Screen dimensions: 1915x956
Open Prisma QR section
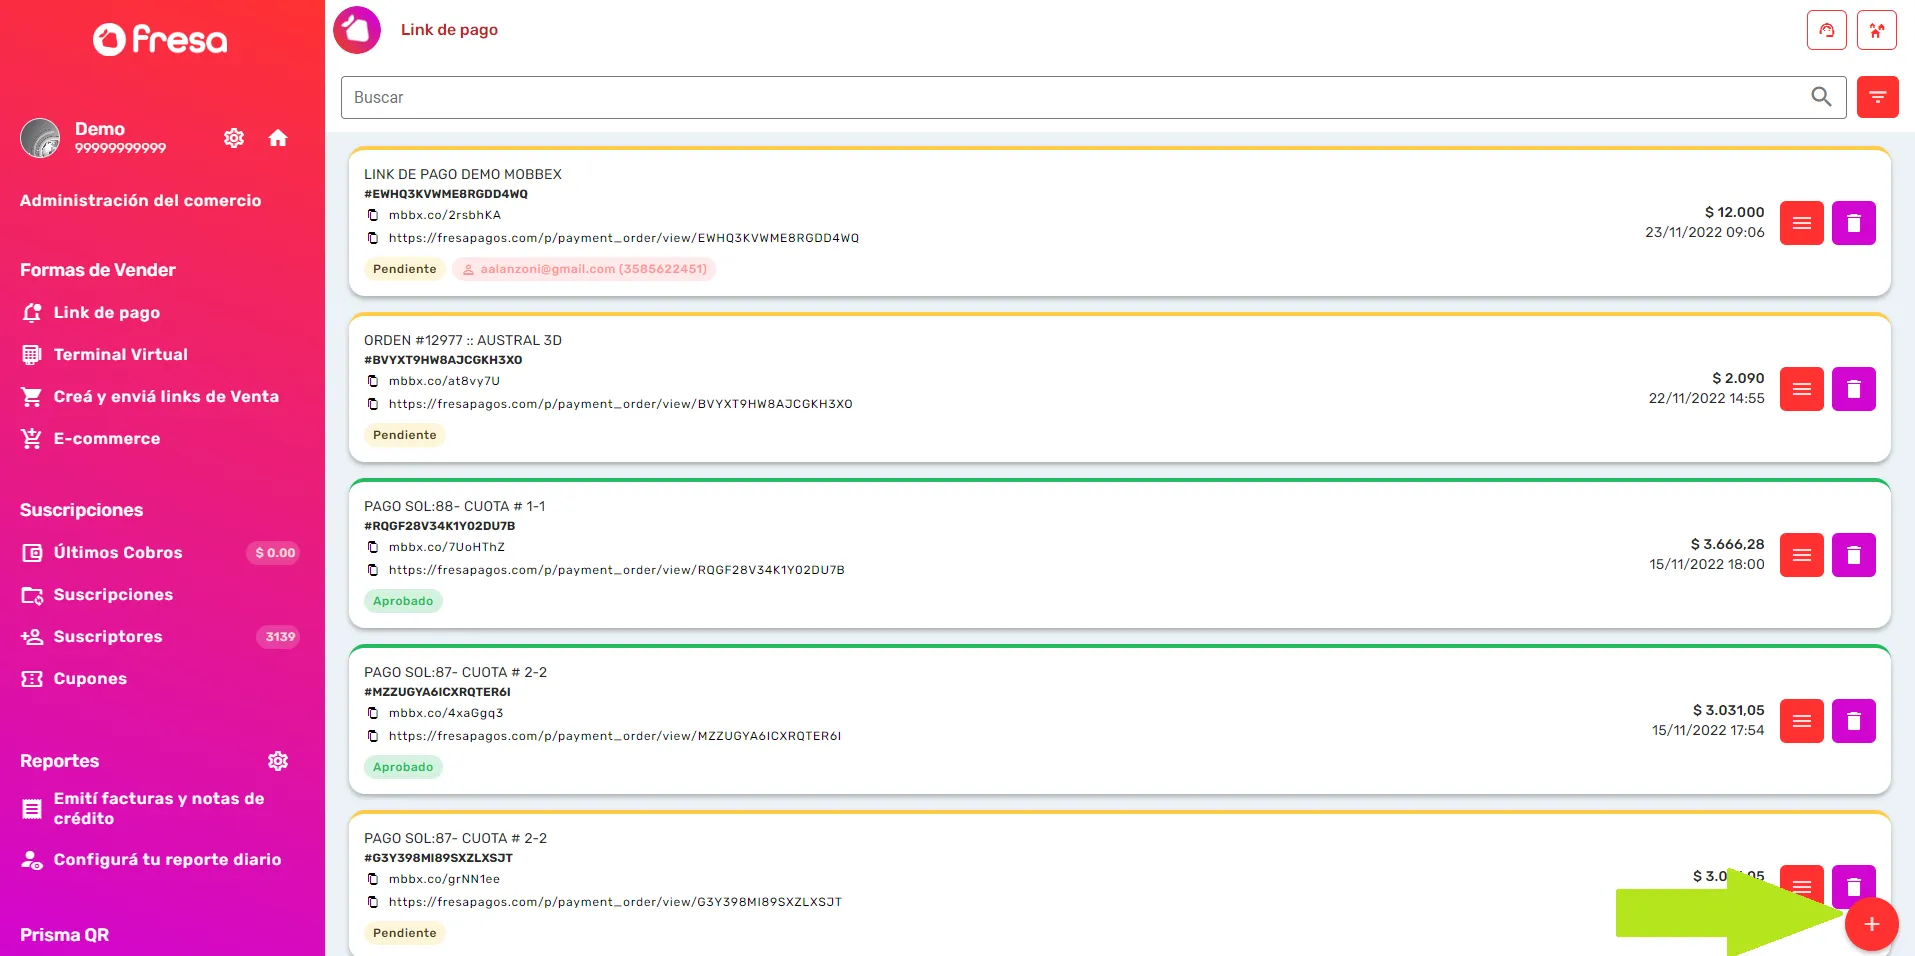coord(64,935)
